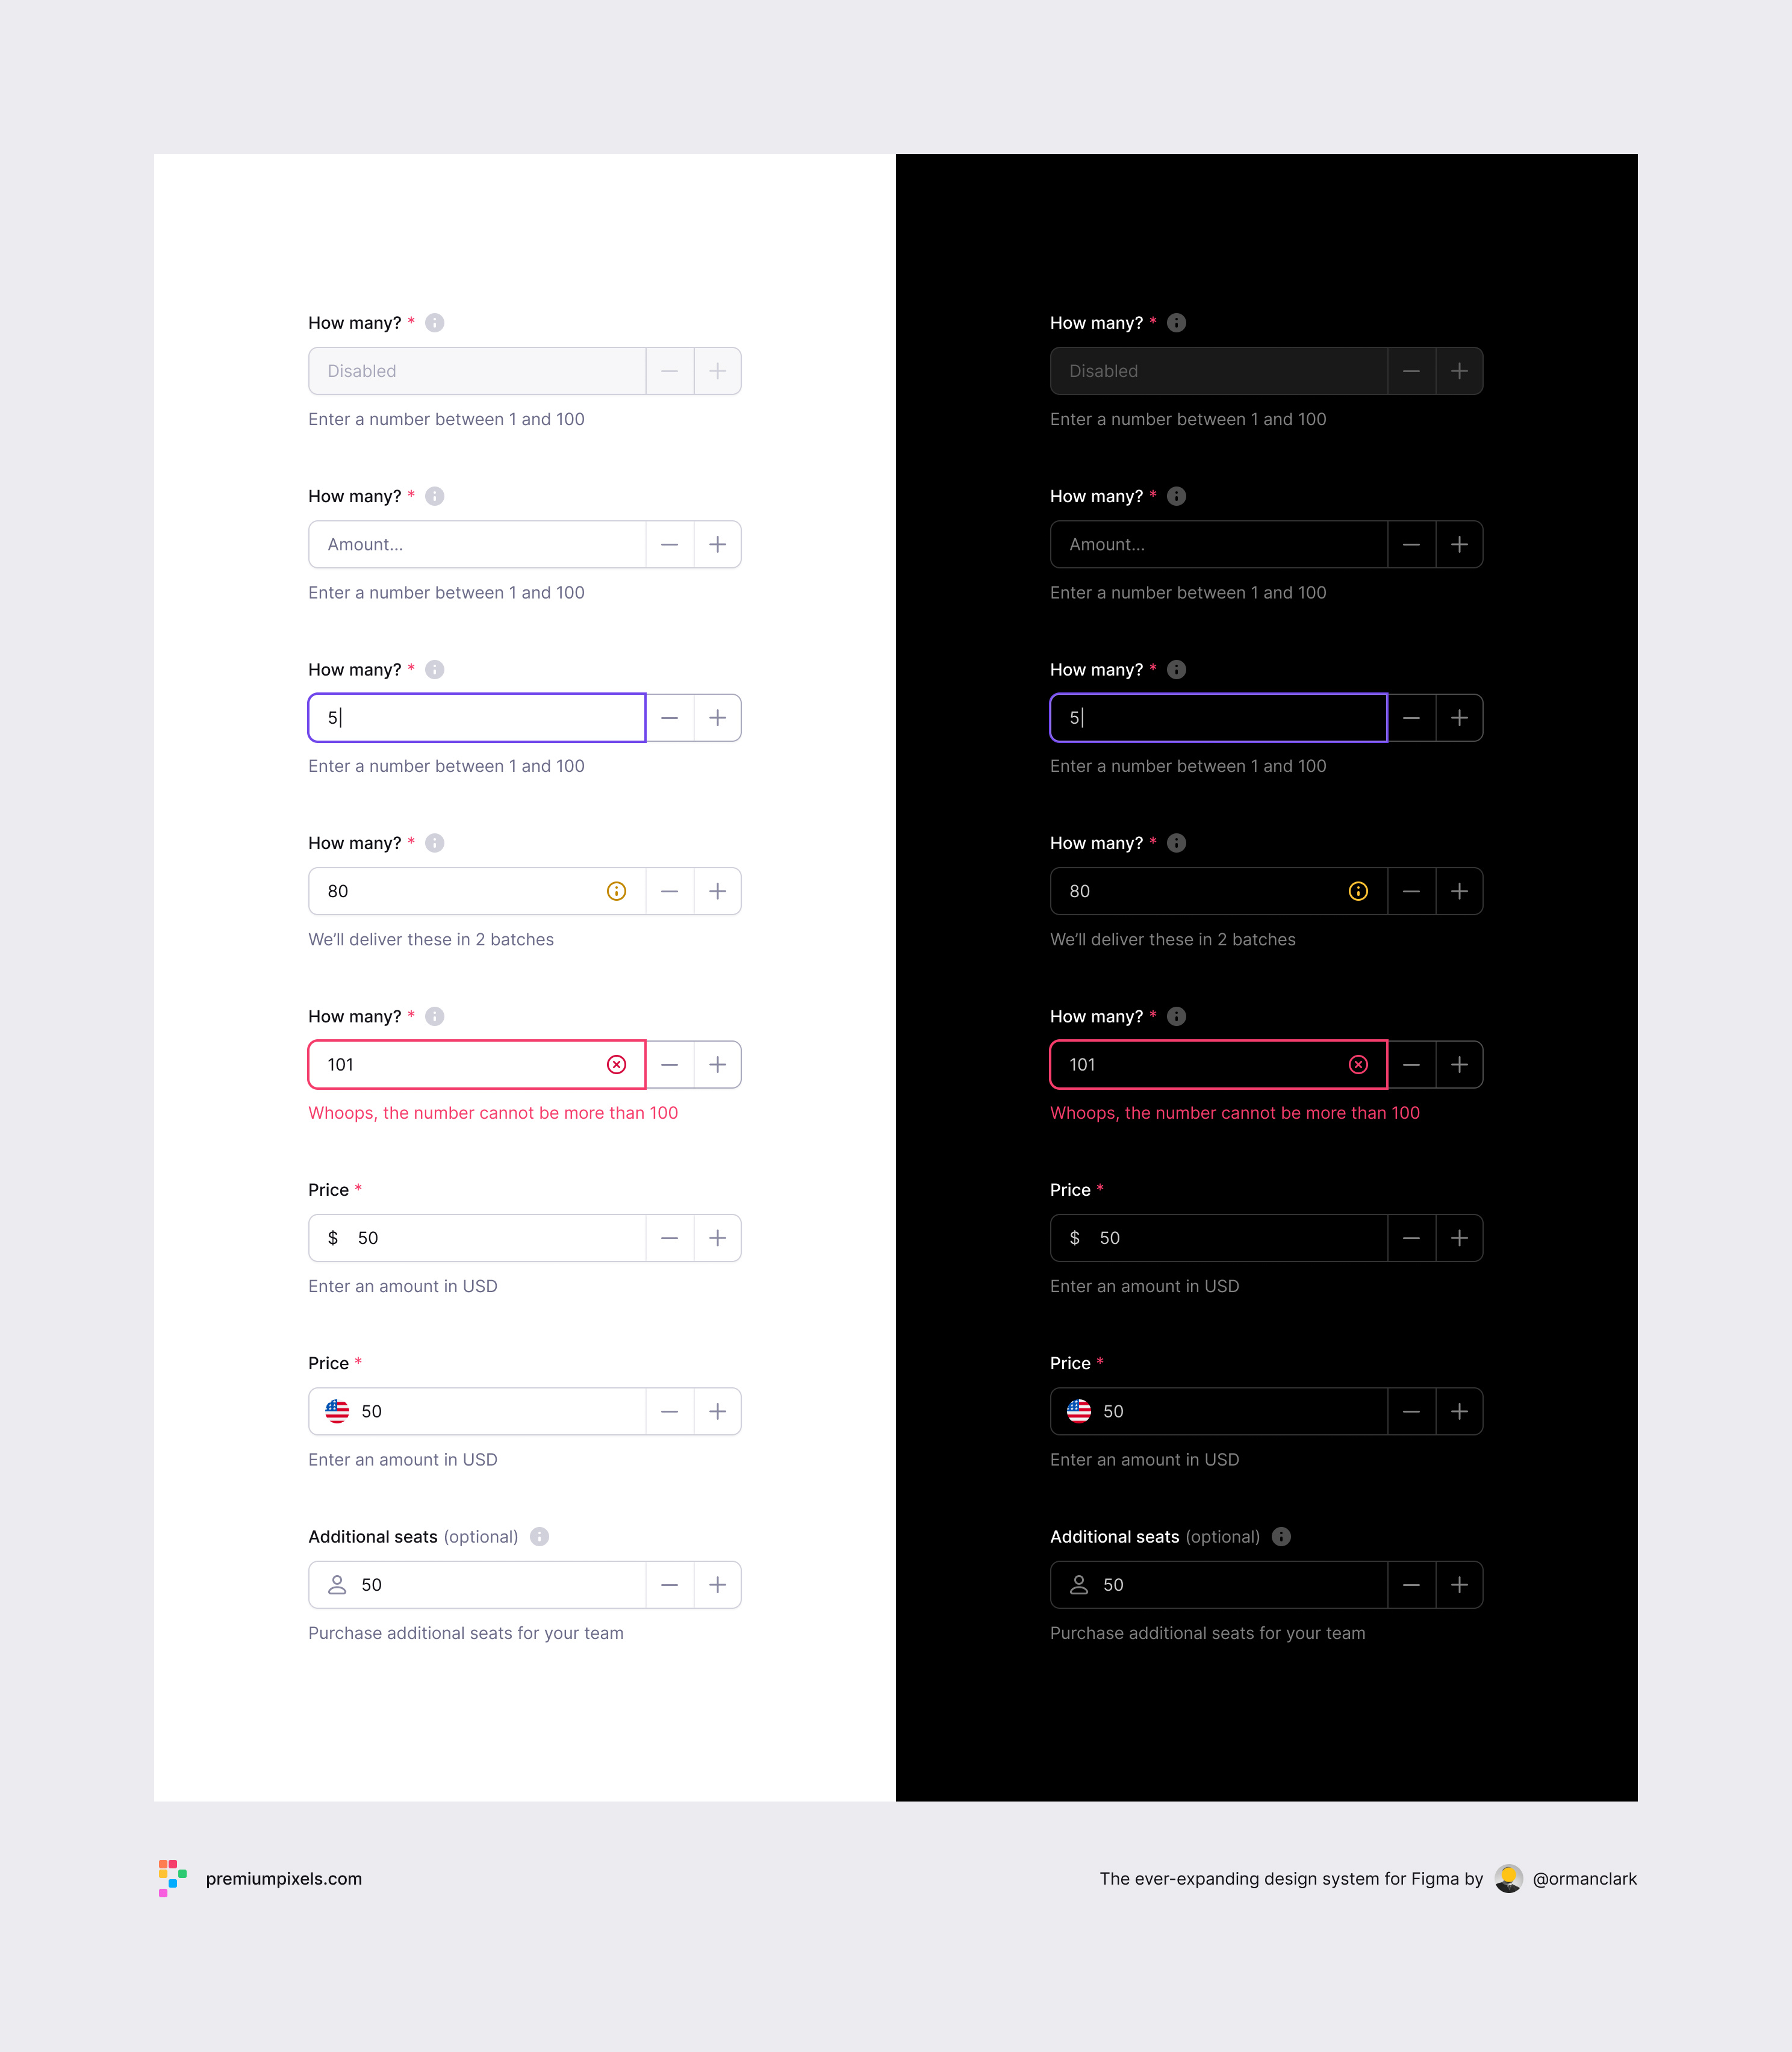Click the info icon next to Additional seats label
Viewport: 1792px width, 2052px height.
coord(539,1536)
